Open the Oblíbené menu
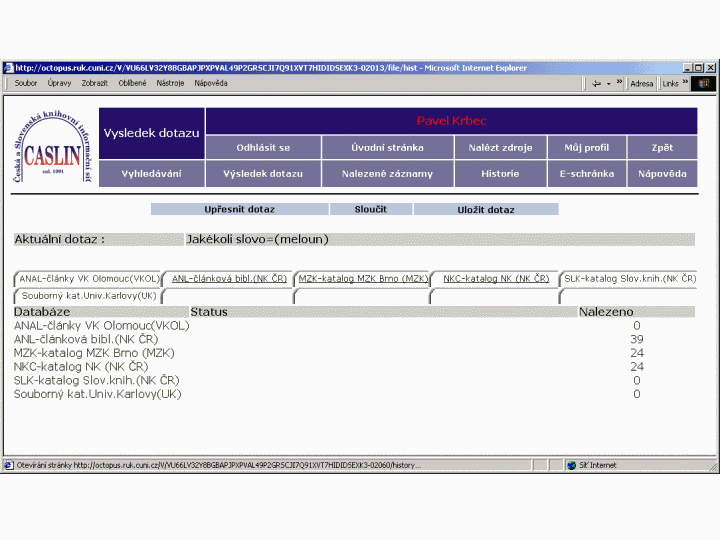The image size is (720, 540). (132, 83)
